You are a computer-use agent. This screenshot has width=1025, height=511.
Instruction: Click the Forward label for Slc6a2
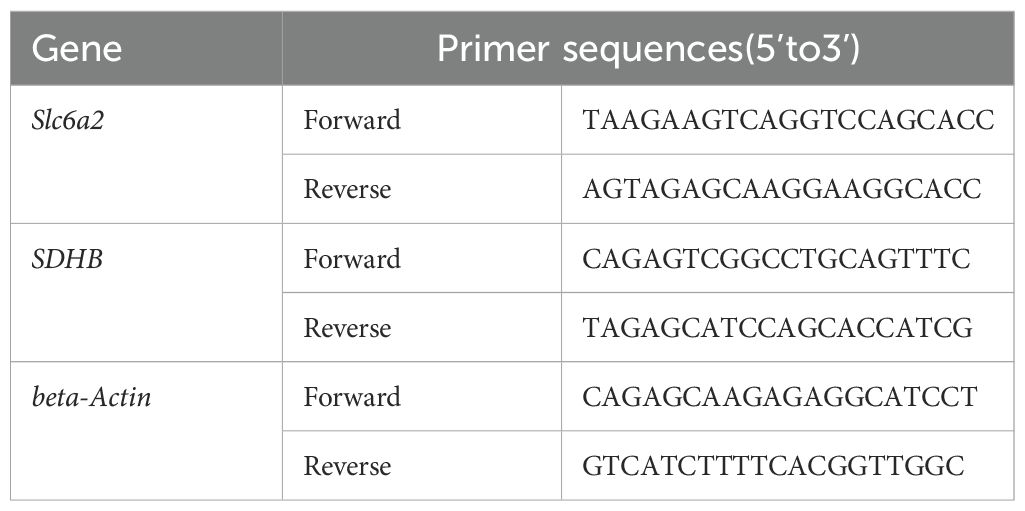tap(351, 120)
